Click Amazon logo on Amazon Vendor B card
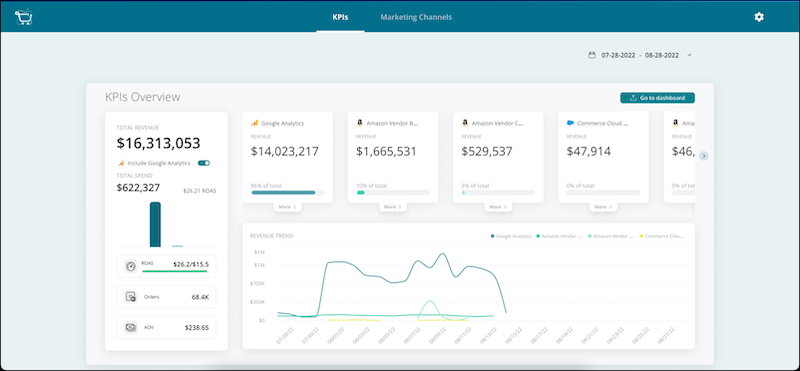 pyautogui.click(x=360, y=123)
